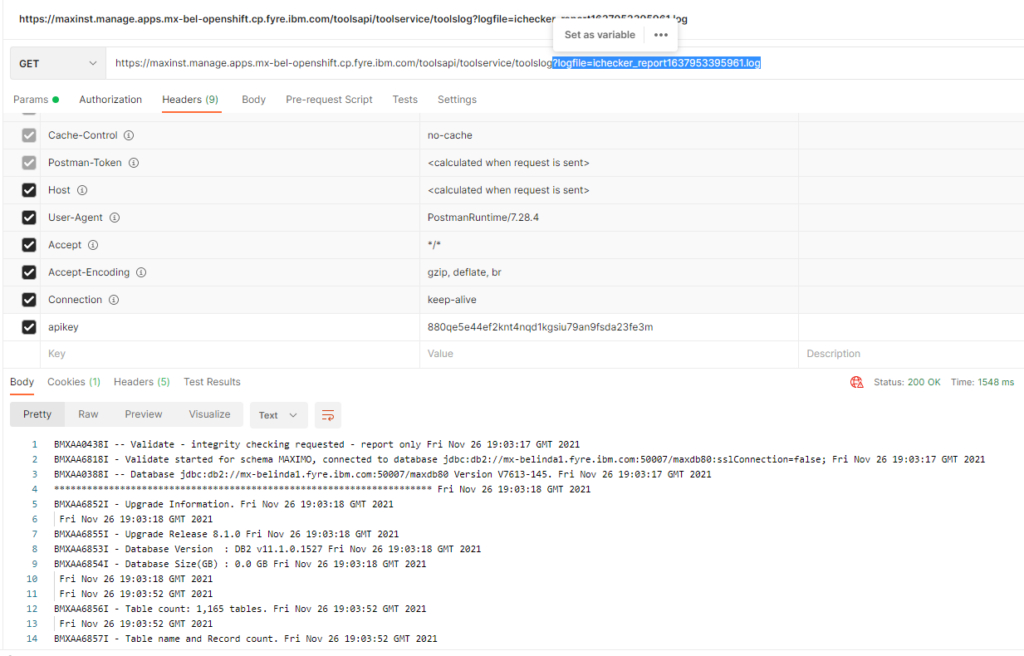Open the HTTP method GET dropdown

[x=57, y=63]
